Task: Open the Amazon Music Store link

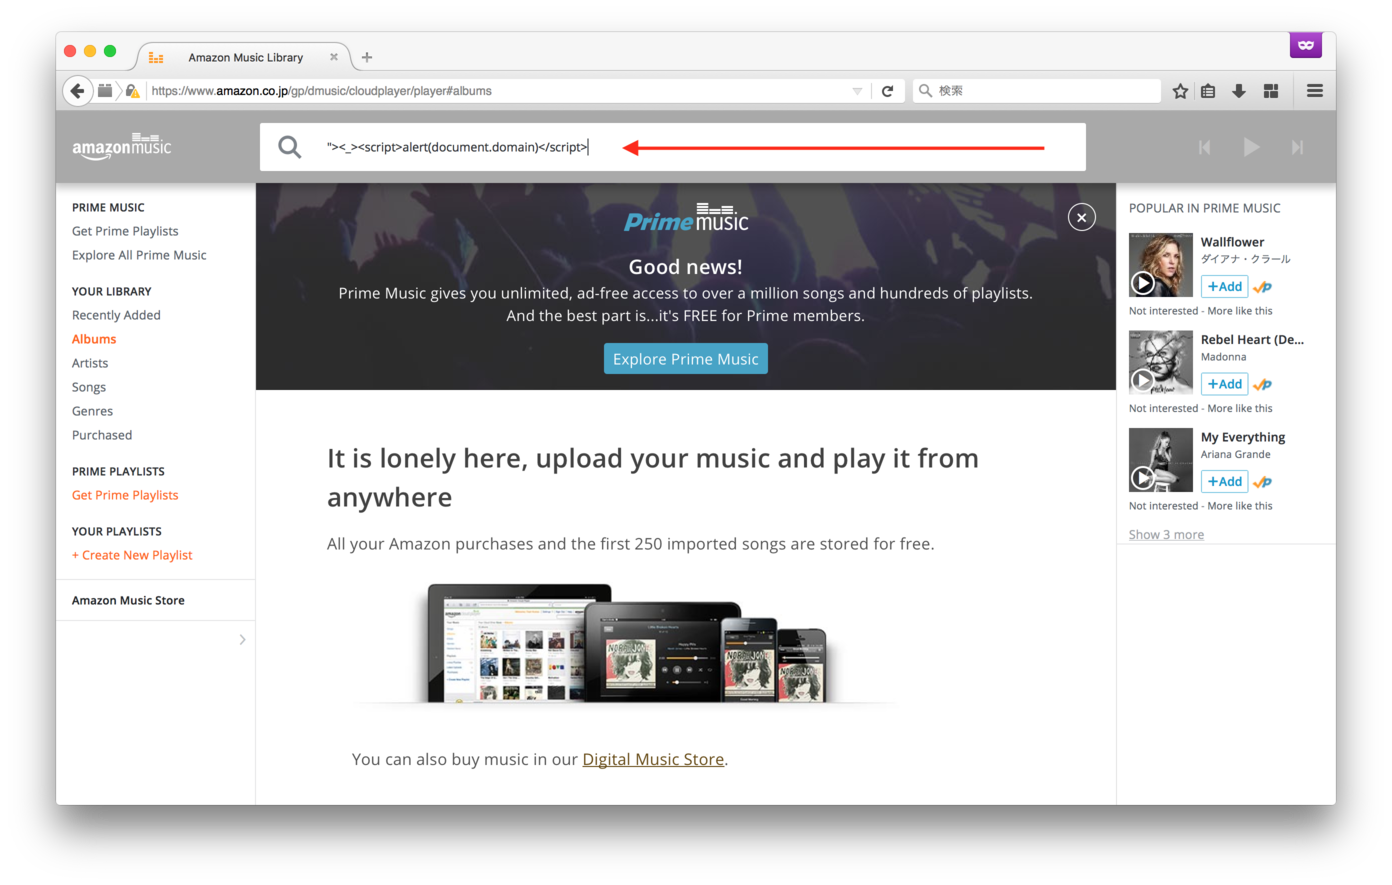Action: (x=128, y=600)
